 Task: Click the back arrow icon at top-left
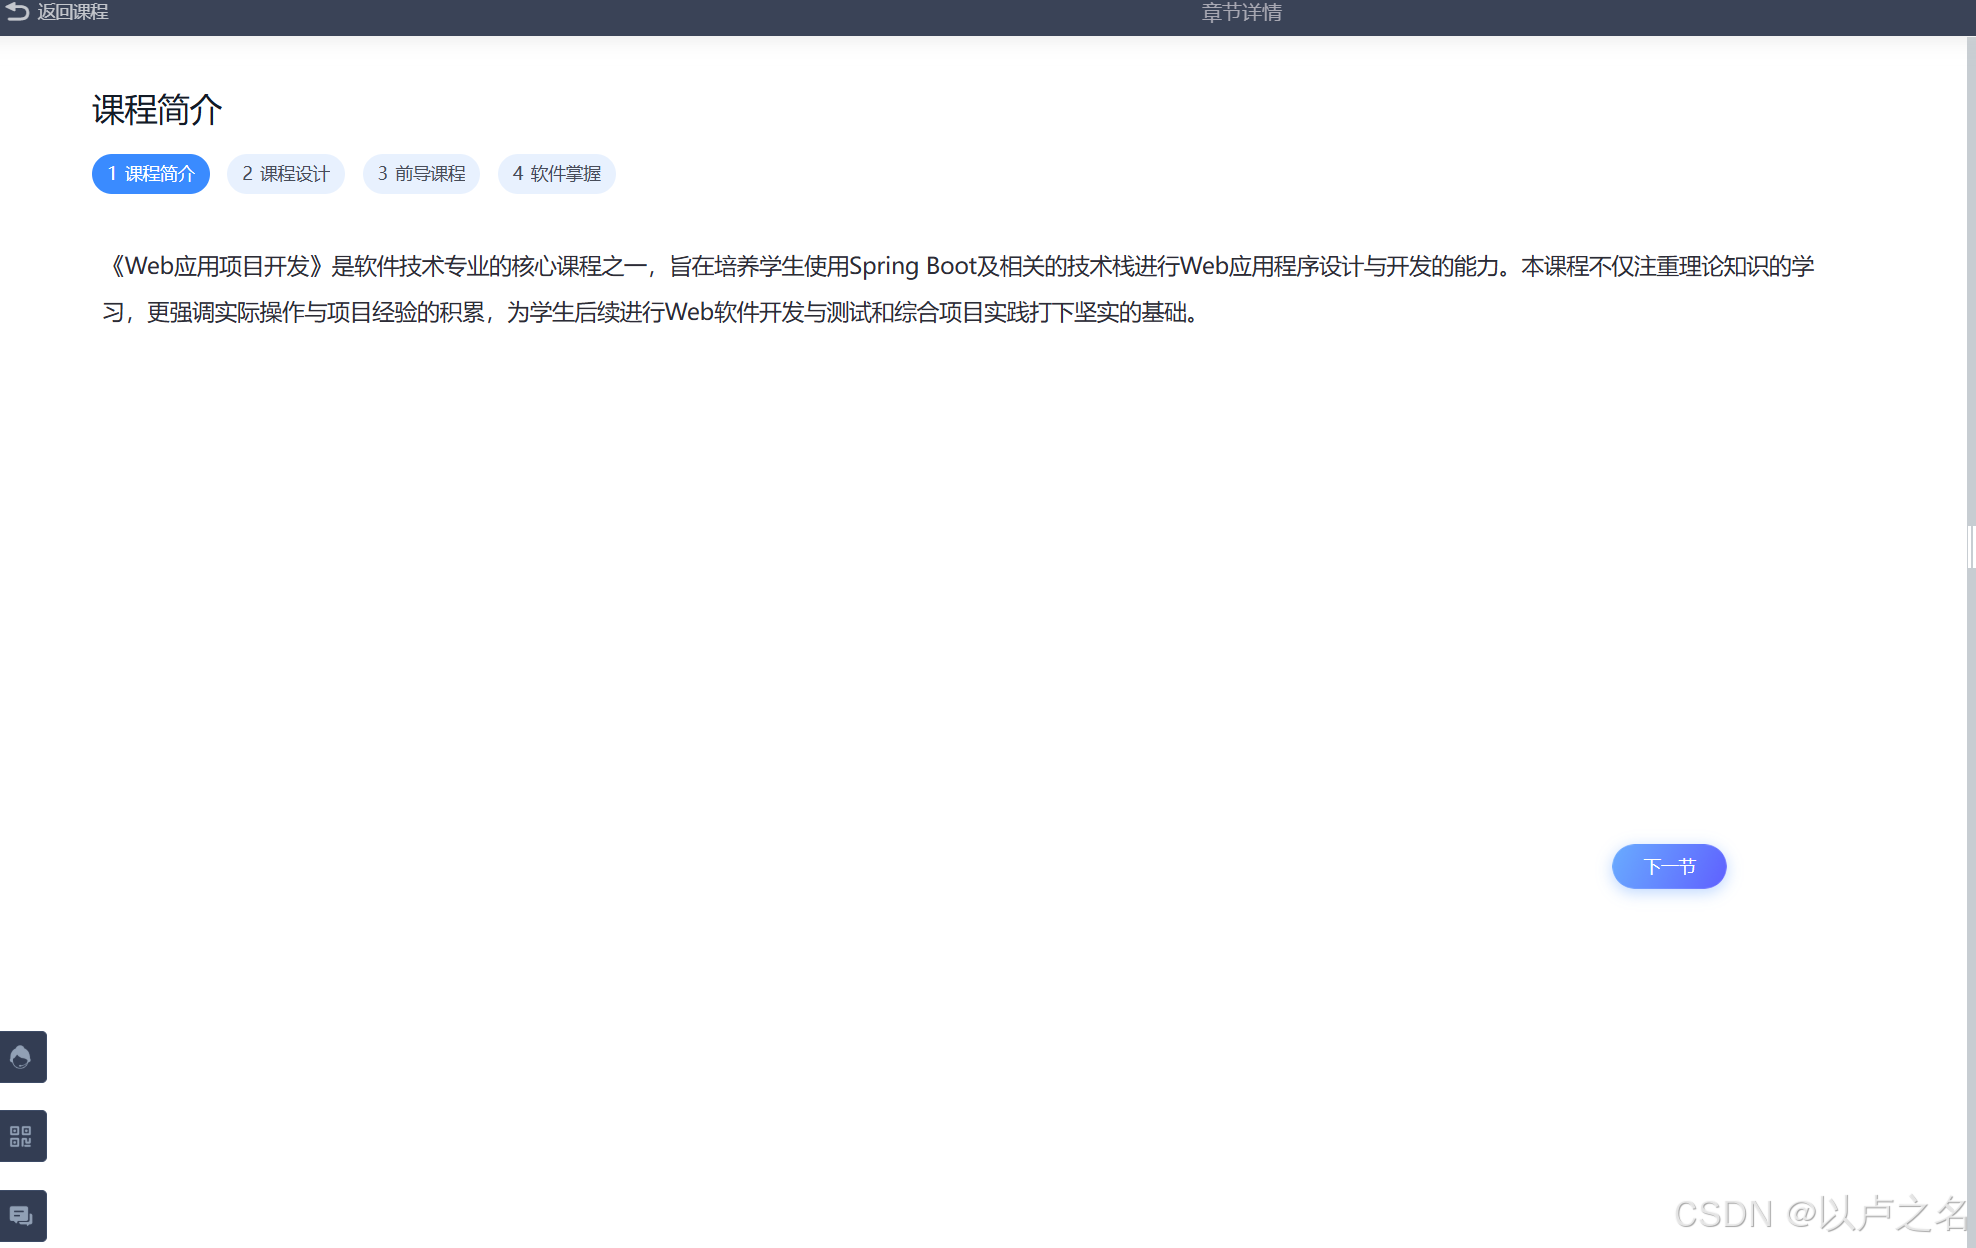pos(17,12)
